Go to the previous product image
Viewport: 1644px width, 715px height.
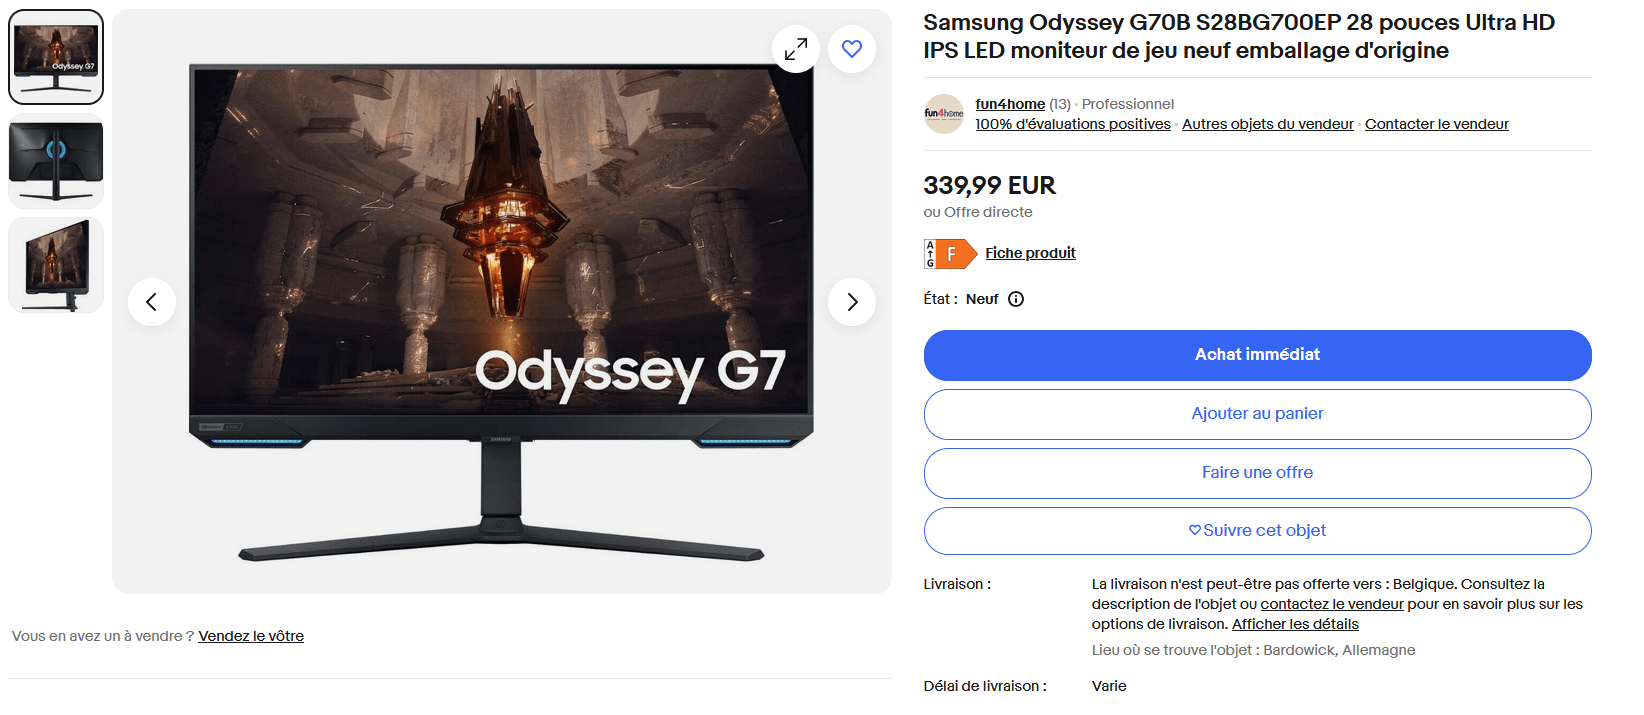point(152,302)
